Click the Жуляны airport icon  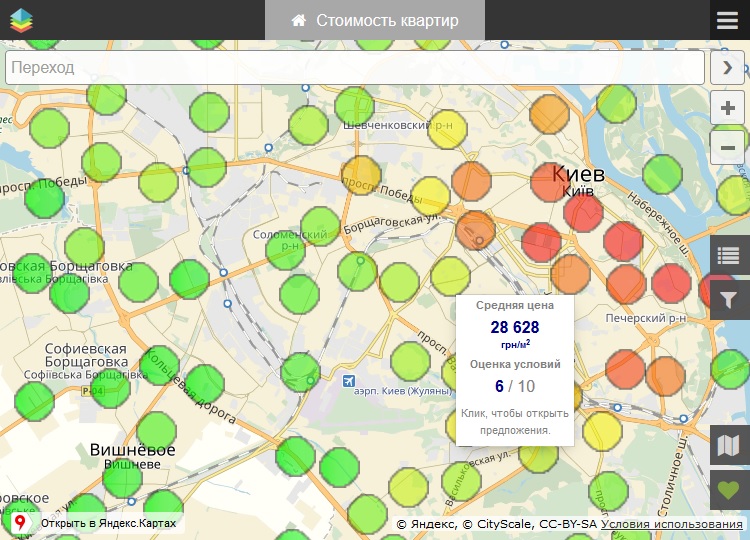348,381
